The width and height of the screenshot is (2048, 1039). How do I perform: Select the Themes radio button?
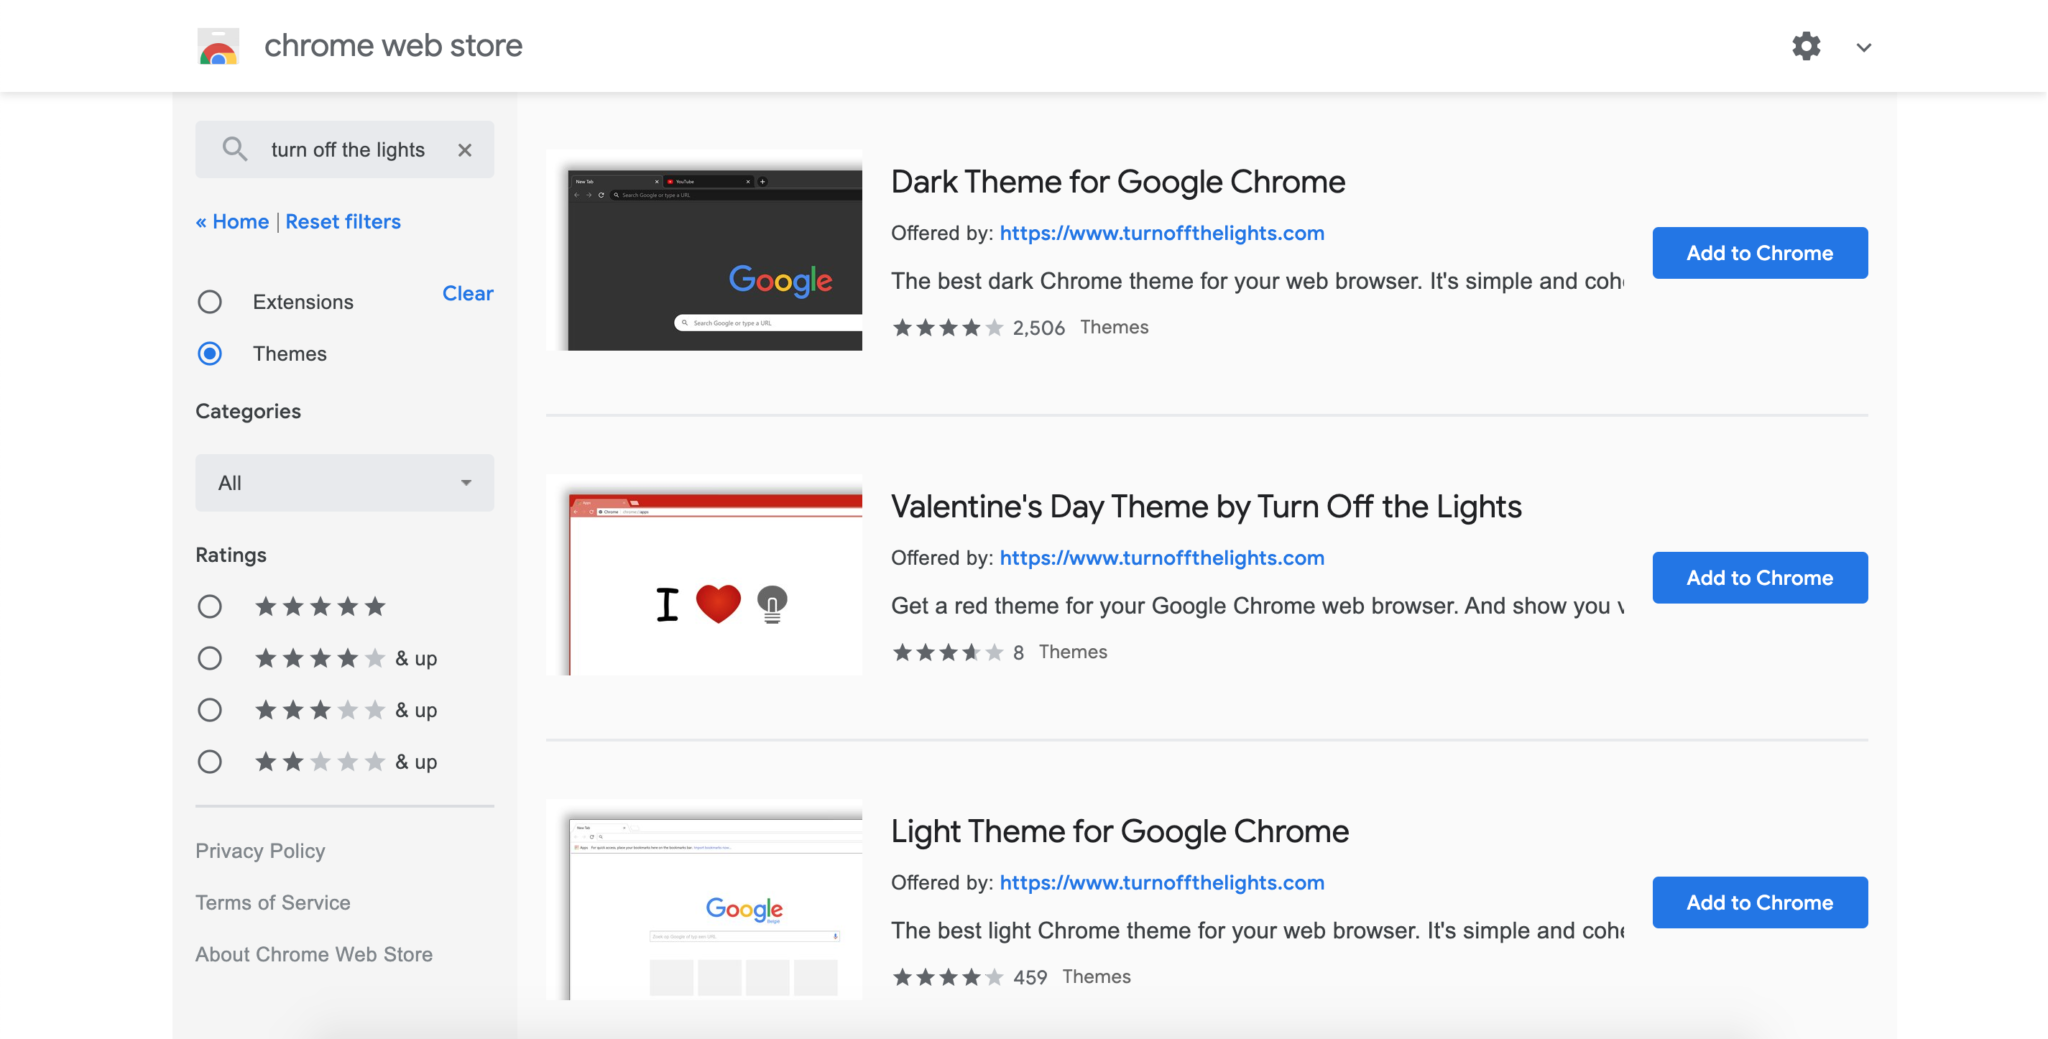(x=210, y=354)
